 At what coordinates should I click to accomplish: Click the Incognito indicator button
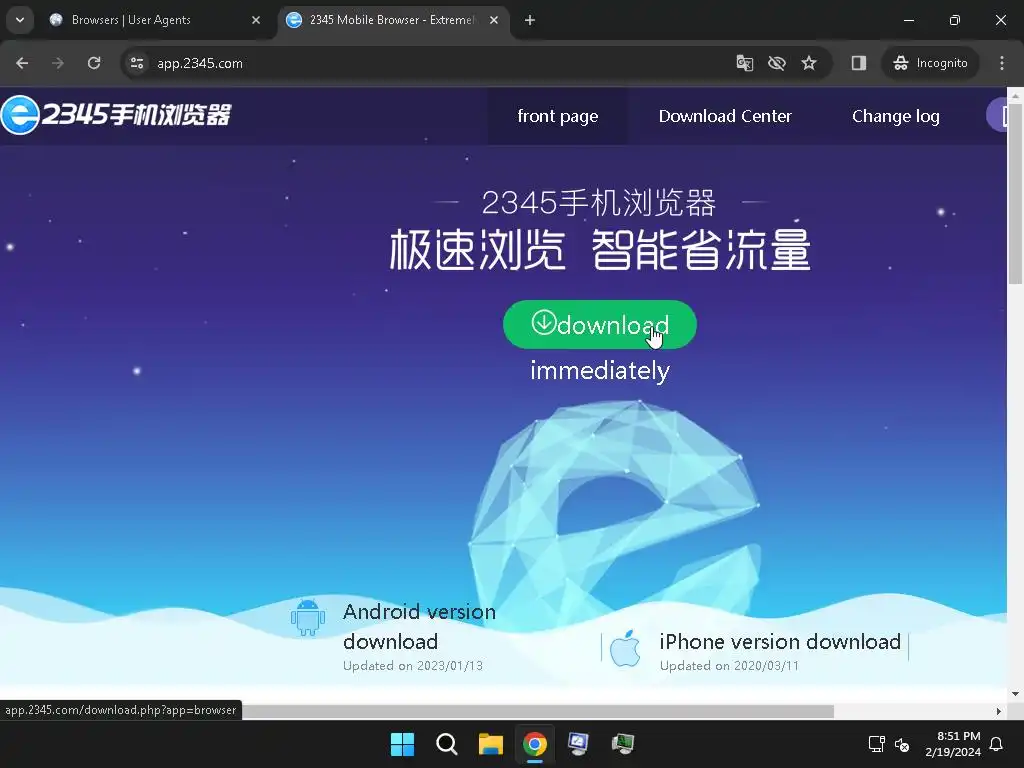point(931,63)
